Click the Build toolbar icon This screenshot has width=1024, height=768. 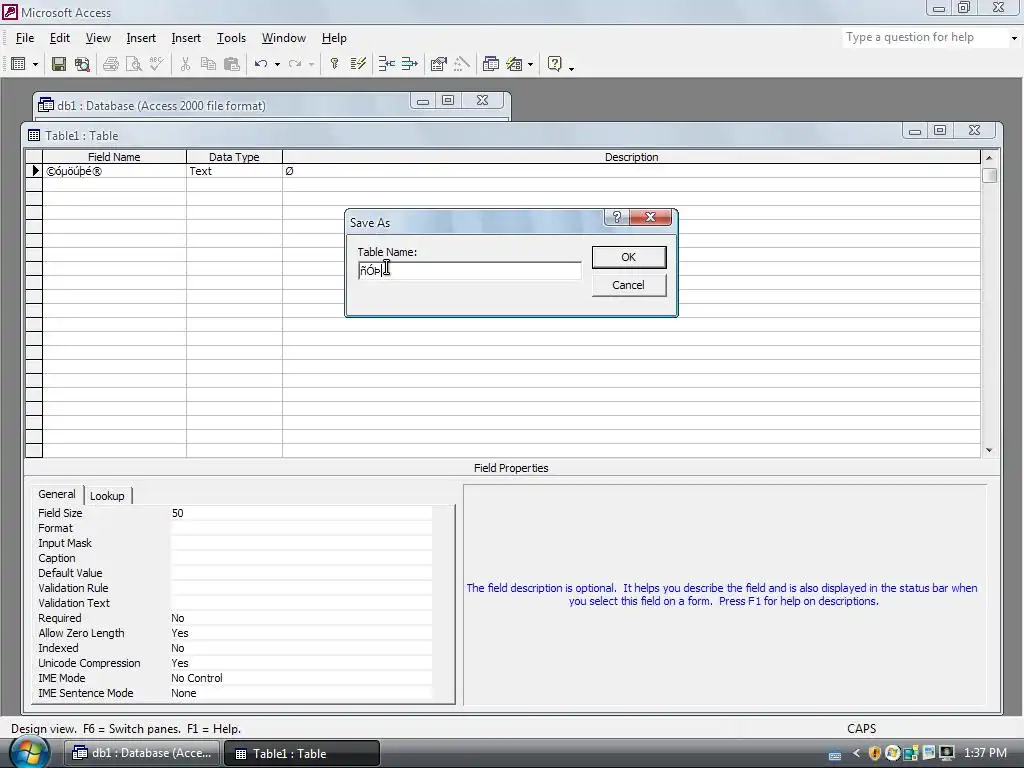click(x=462, y=64)
